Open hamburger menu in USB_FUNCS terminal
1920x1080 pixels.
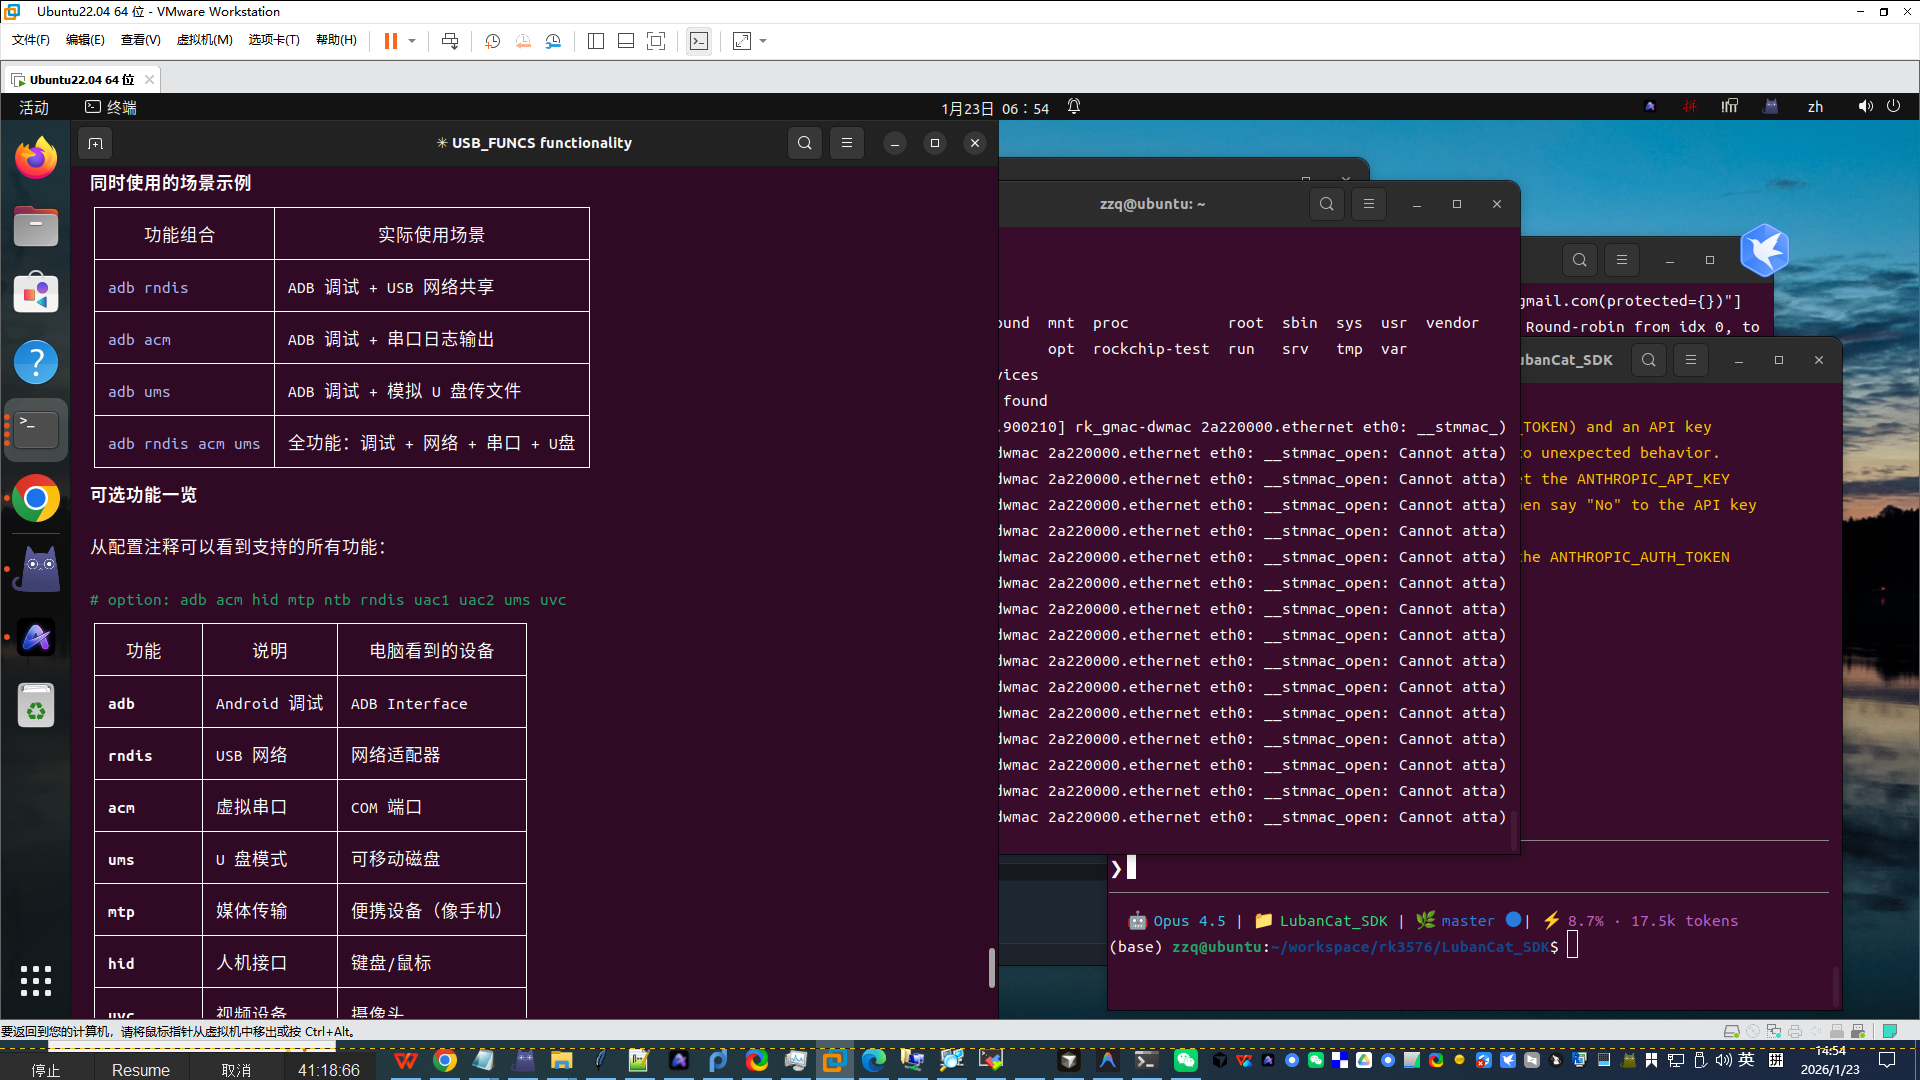(x=846, y=143)
